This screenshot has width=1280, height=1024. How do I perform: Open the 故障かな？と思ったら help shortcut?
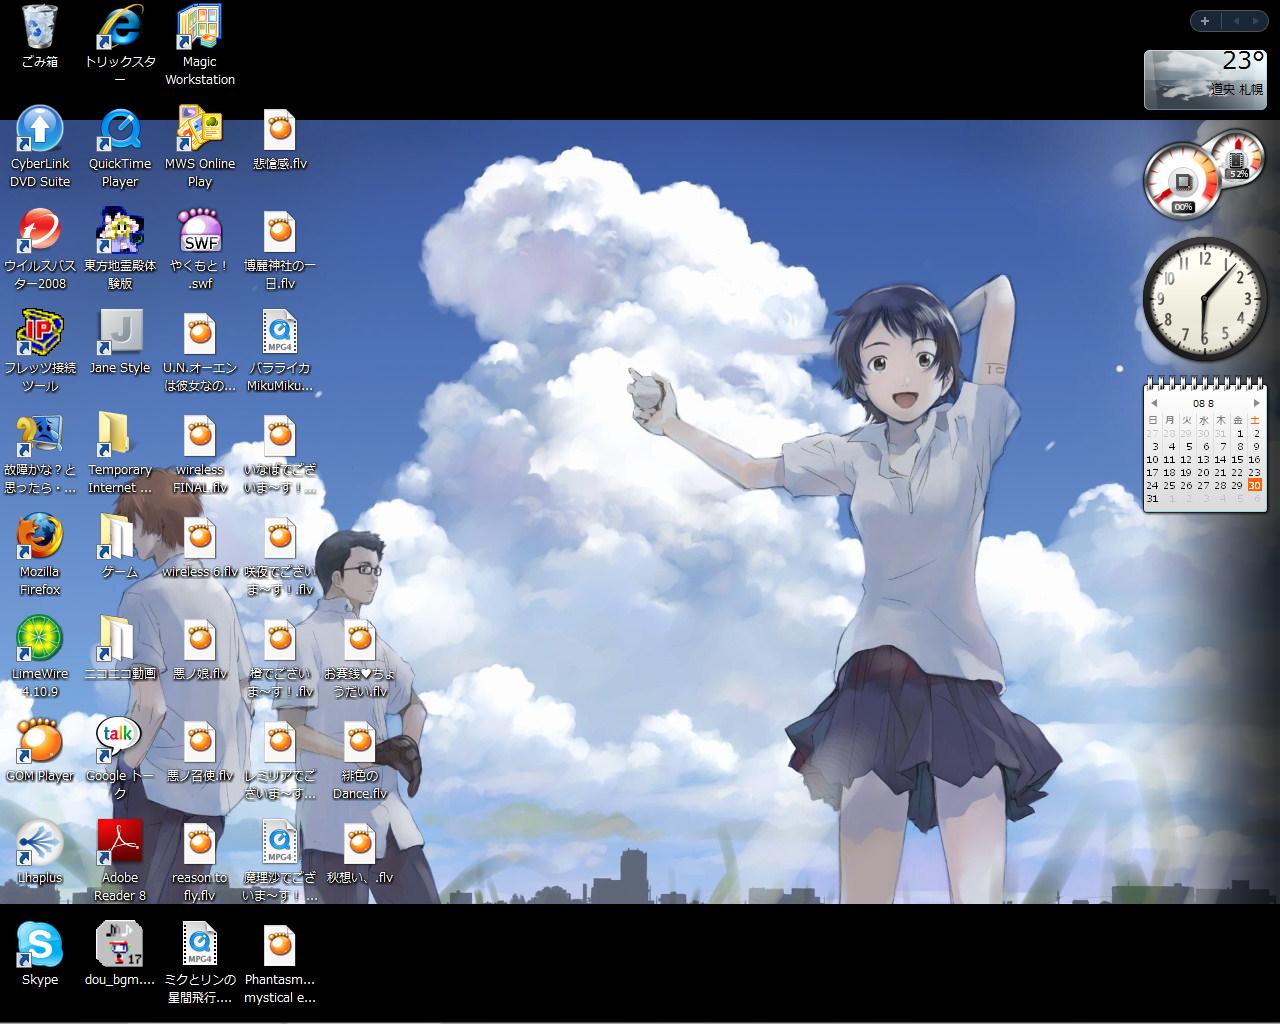(x=40, y=453)
